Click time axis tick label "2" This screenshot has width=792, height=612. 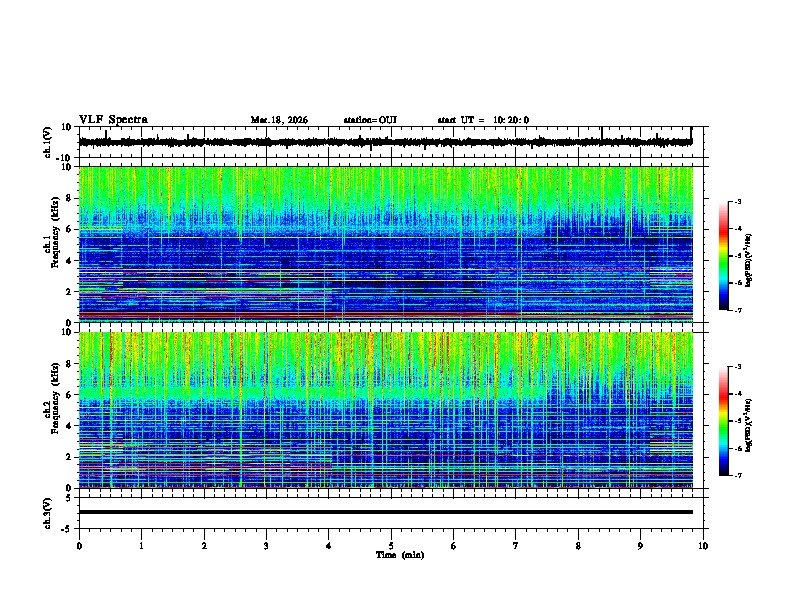pyautogui.click(x=204, y=546)
